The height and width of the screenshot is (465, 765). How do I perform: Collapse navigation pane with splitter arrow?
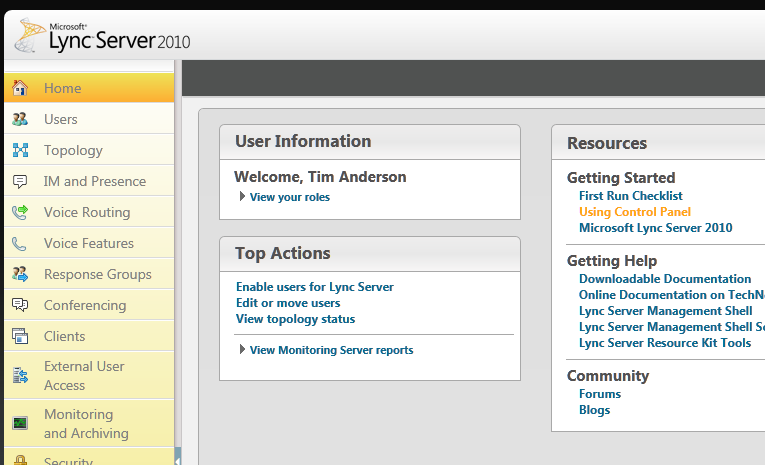click(x=178, y=459)
